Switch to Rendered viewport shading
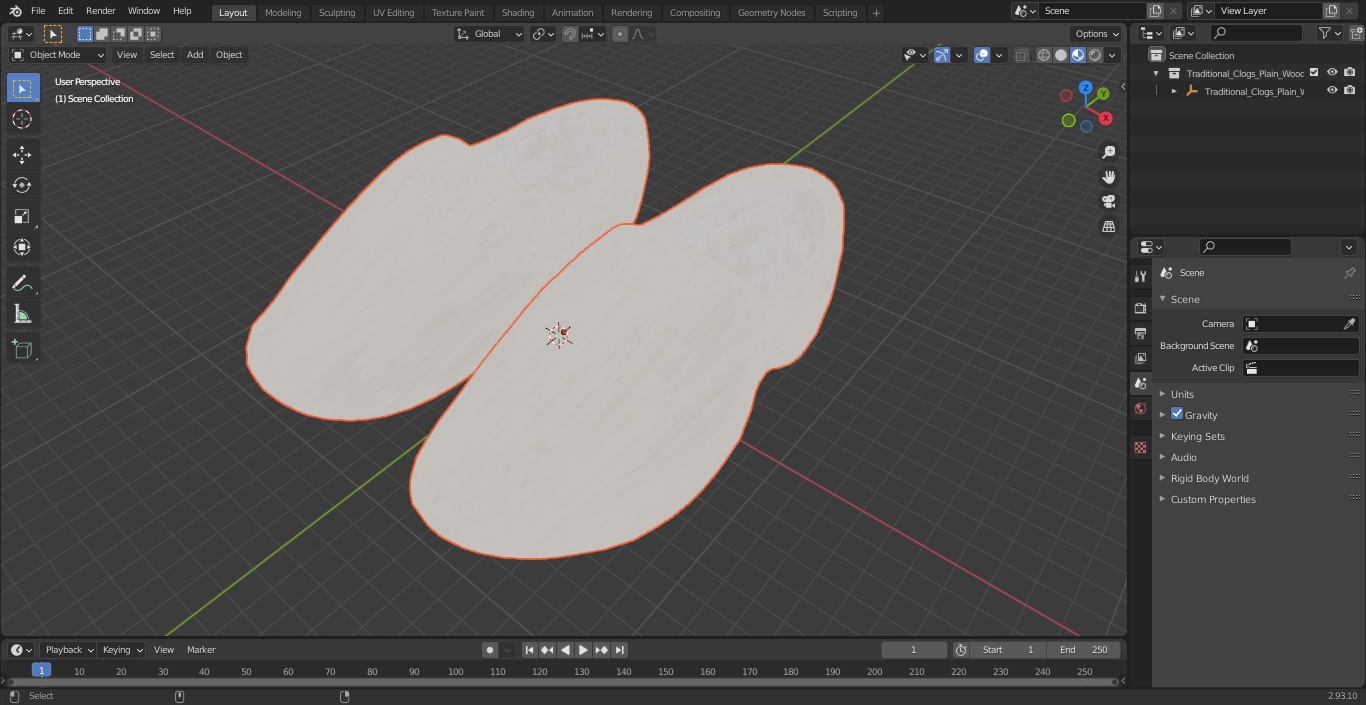 pos(1095,55)
